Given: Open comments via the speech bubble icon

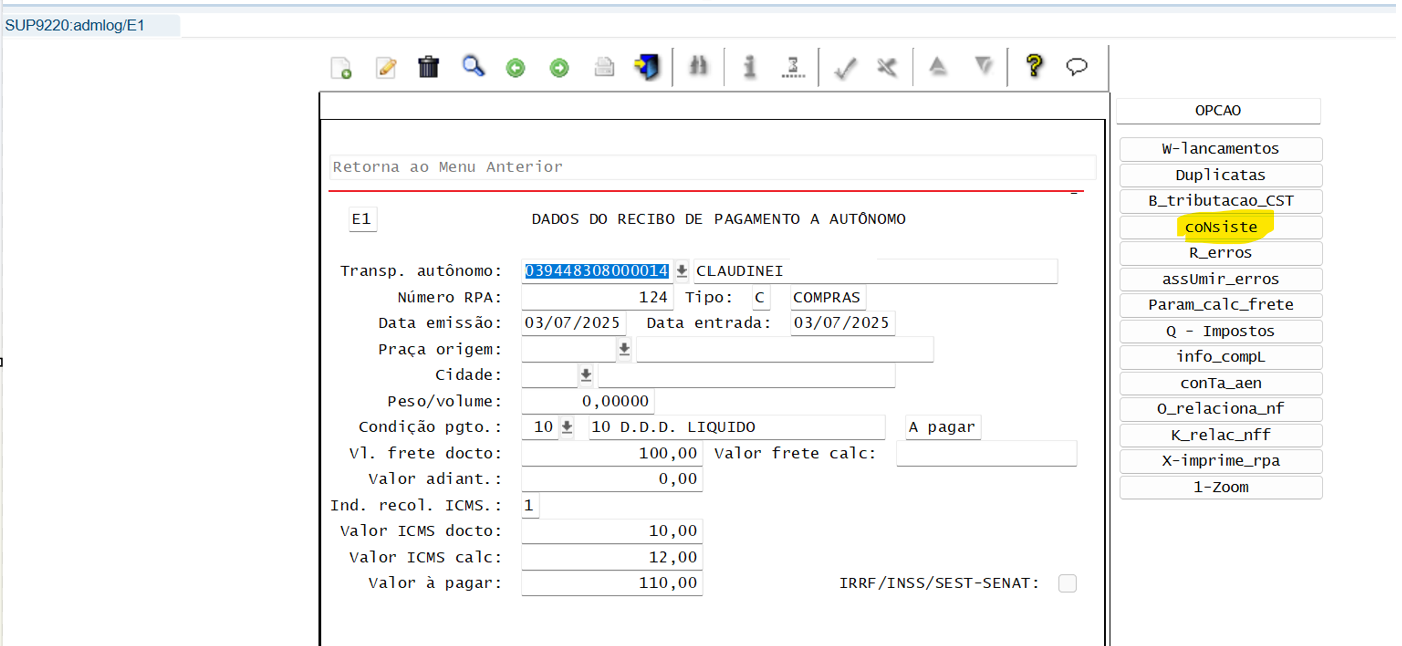Looking at the screenshot, I should (1077, 66).
